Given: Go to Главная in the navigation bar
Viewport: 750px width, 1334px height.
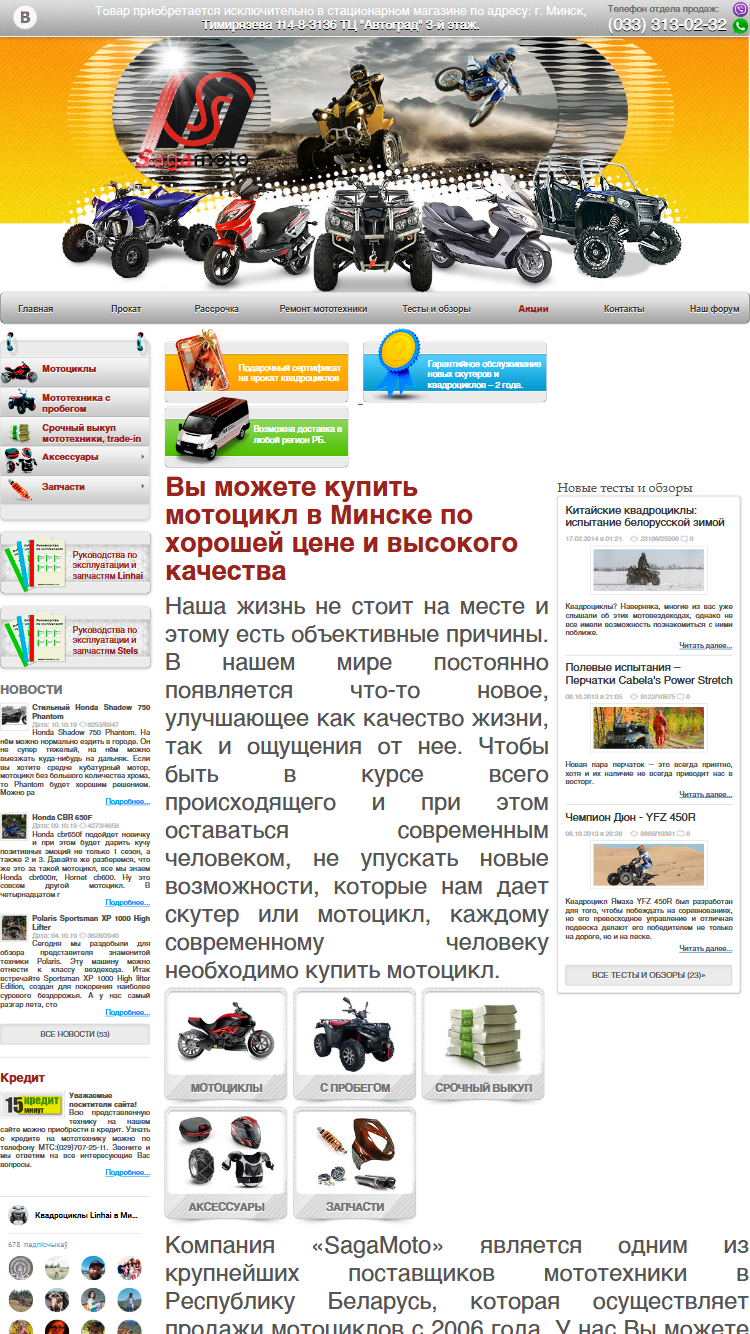Looking at the screenshot, I should click(x=36, y=309).
